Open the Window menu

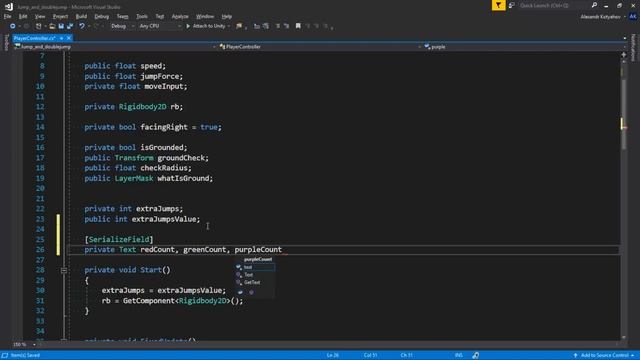click(x=205, y=16)
